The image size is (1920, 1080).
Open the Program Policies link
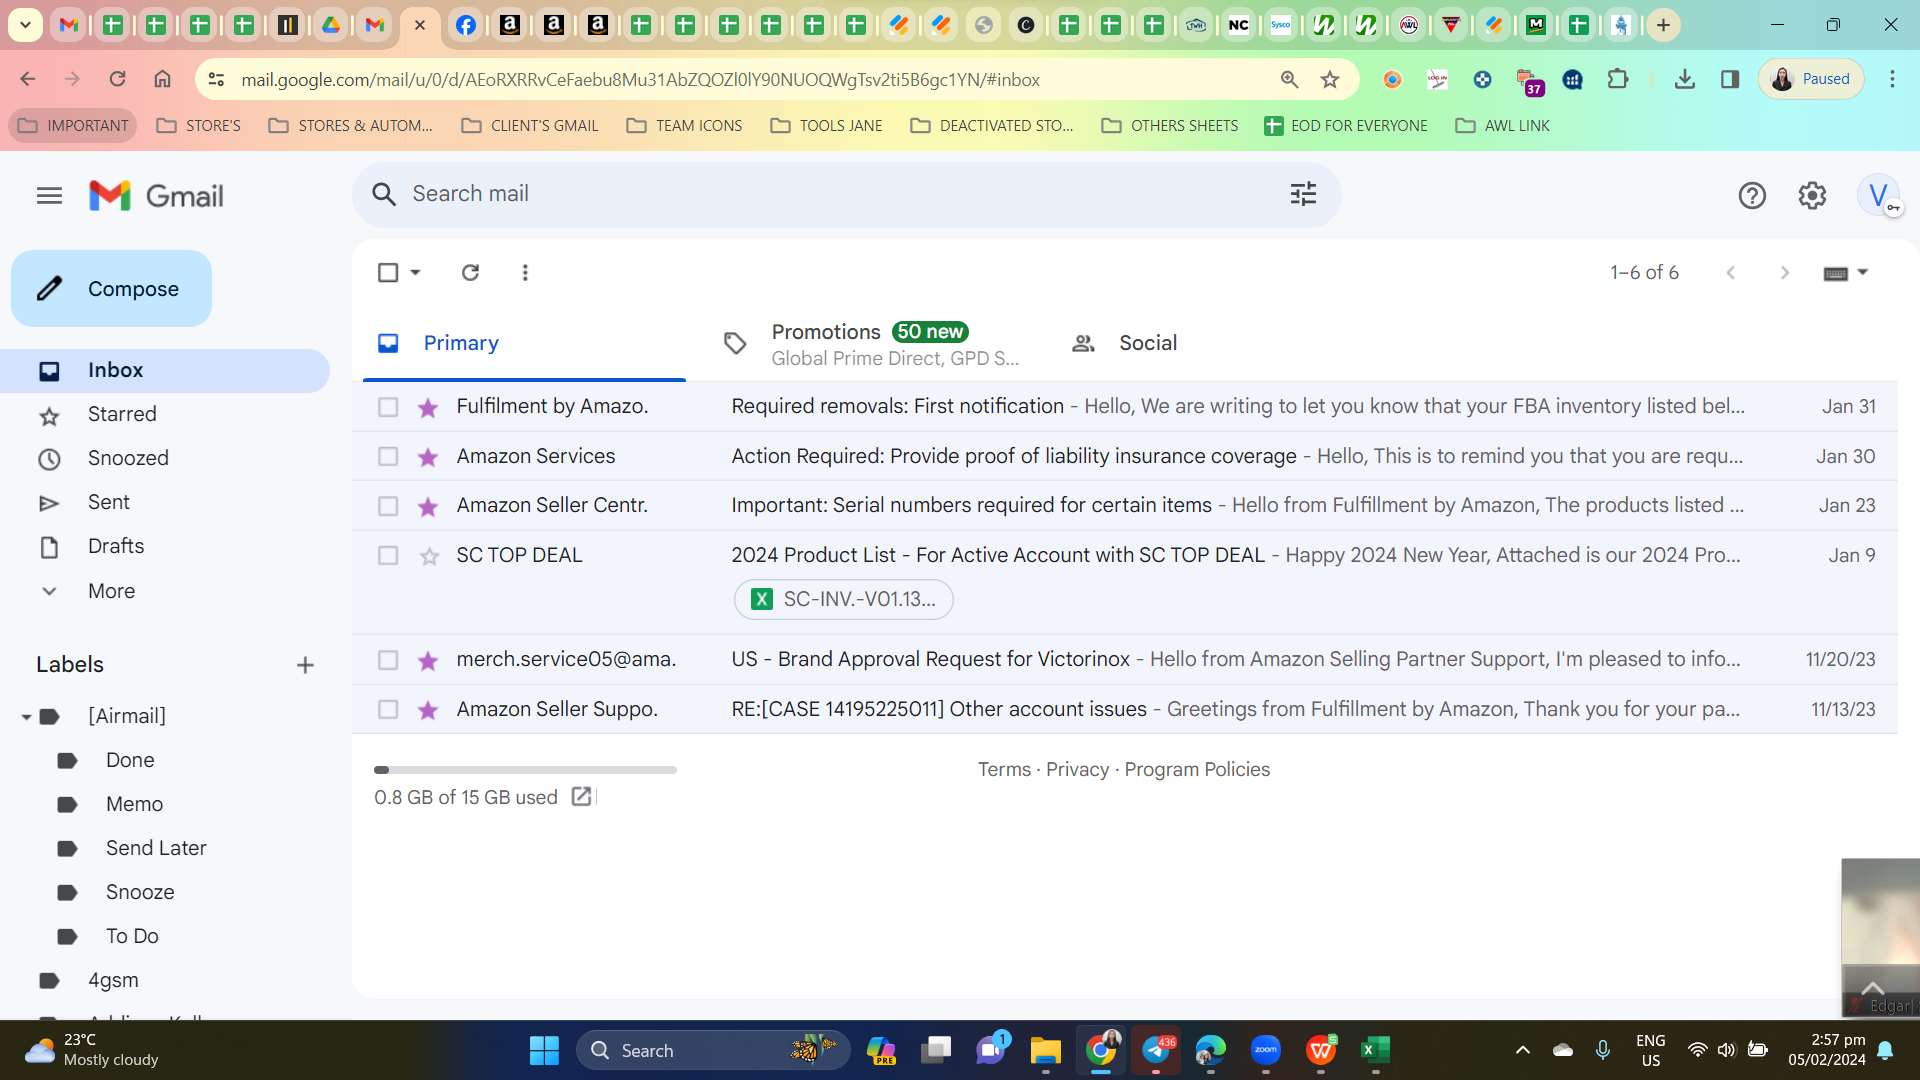coord(1197,770)
